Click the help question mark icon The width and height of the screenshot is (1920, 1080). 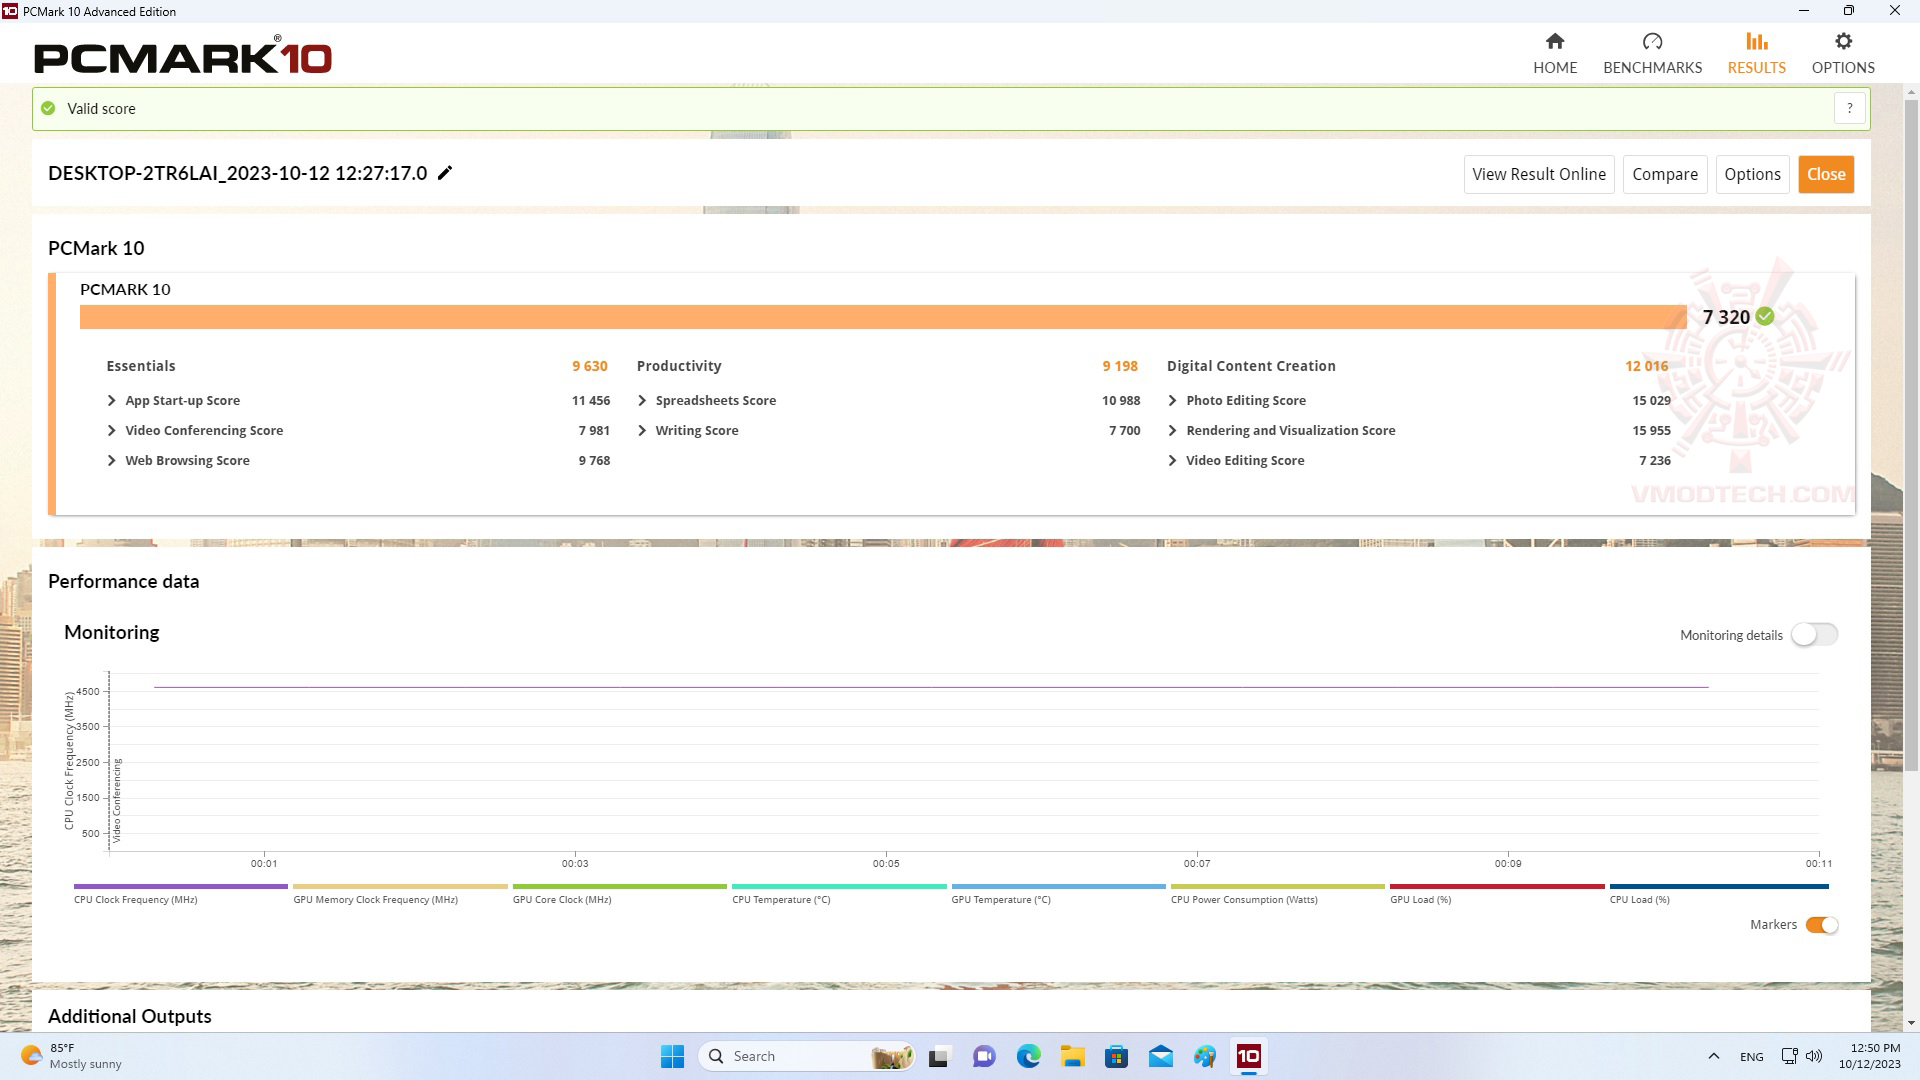[x=1851, y=108]
